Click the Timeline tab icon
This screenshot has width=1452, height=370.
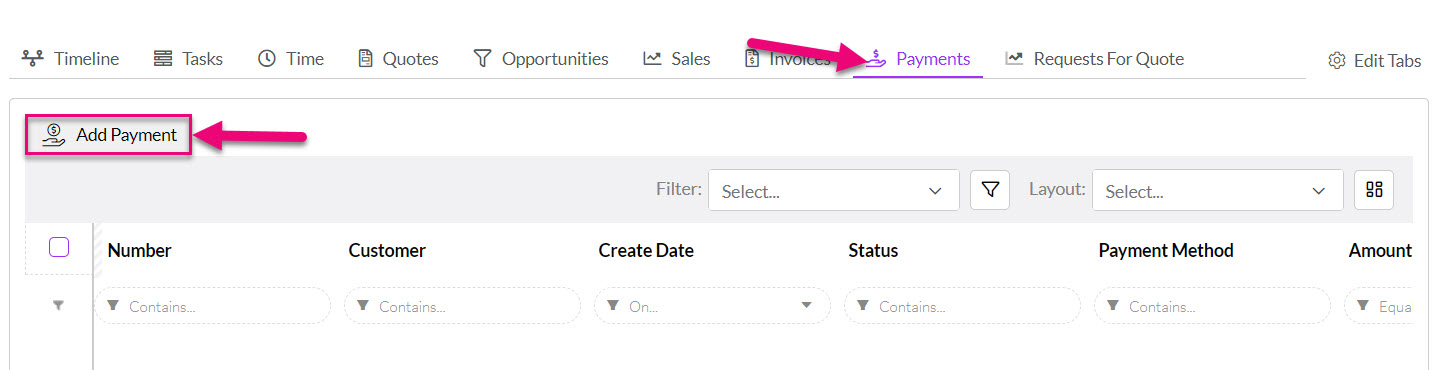pos(32,59)
